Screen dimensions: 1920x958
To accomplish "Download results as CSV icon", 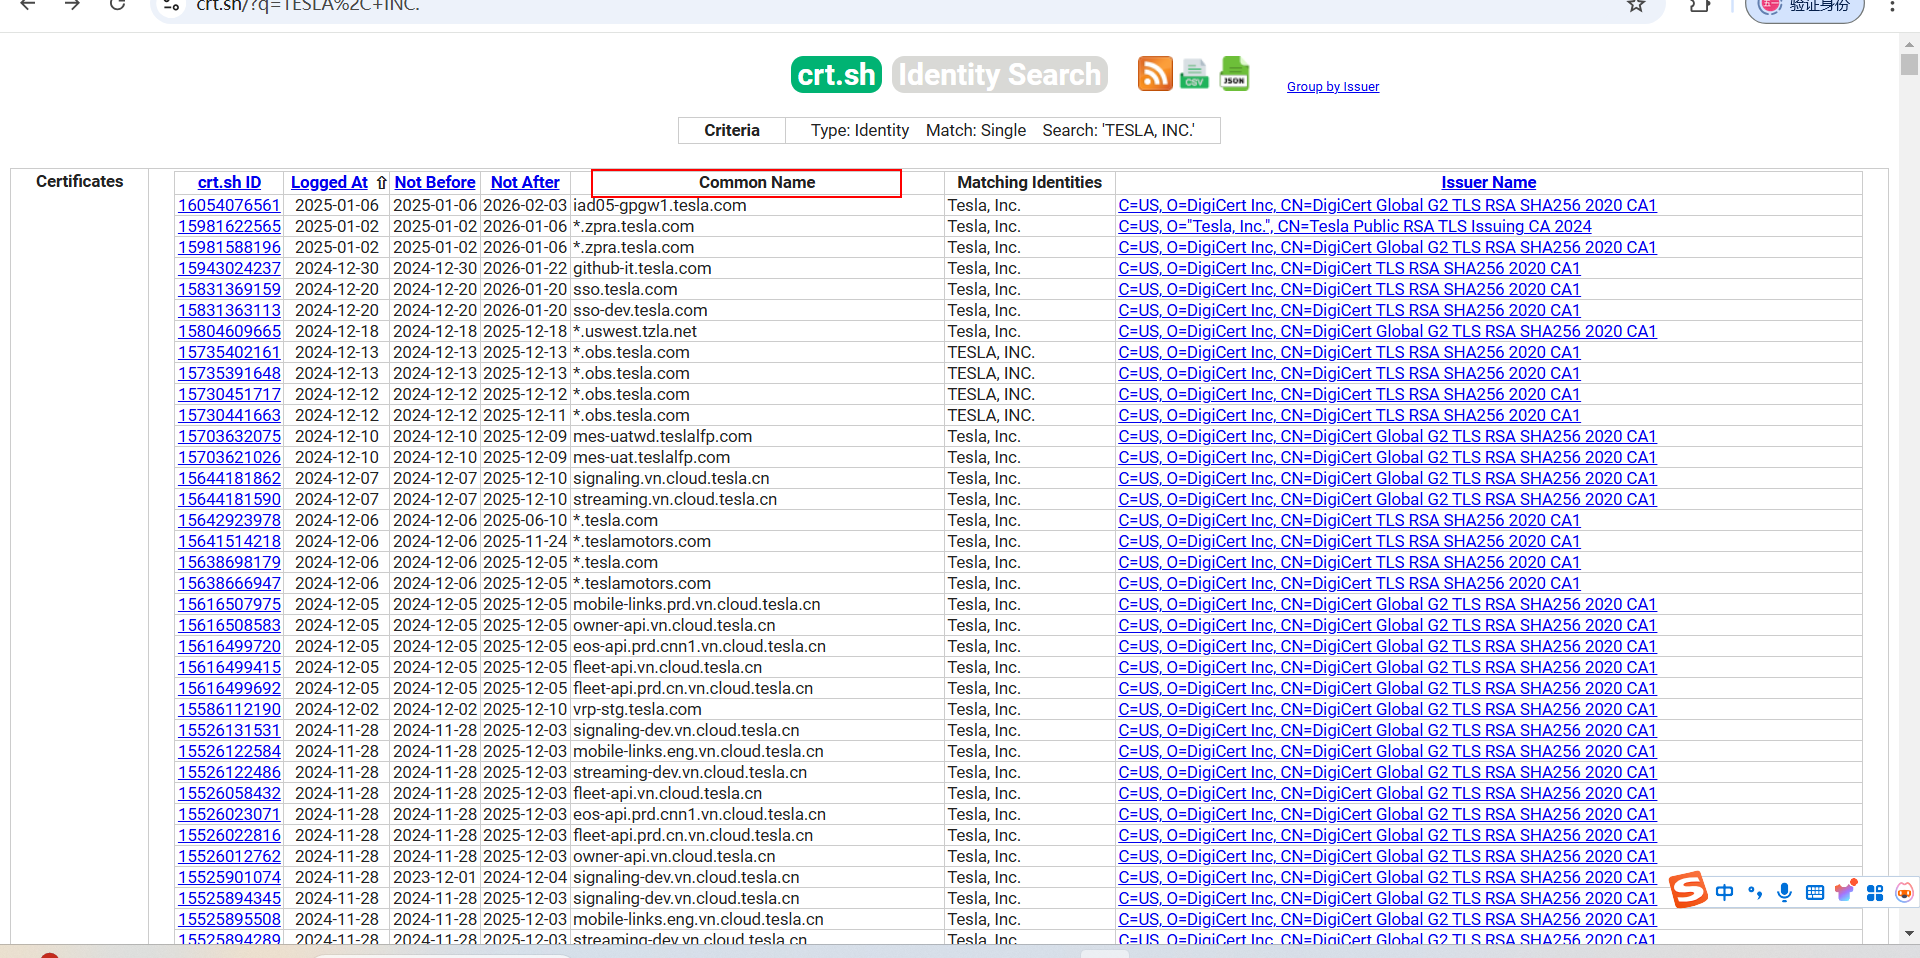I will (1194, 74).
